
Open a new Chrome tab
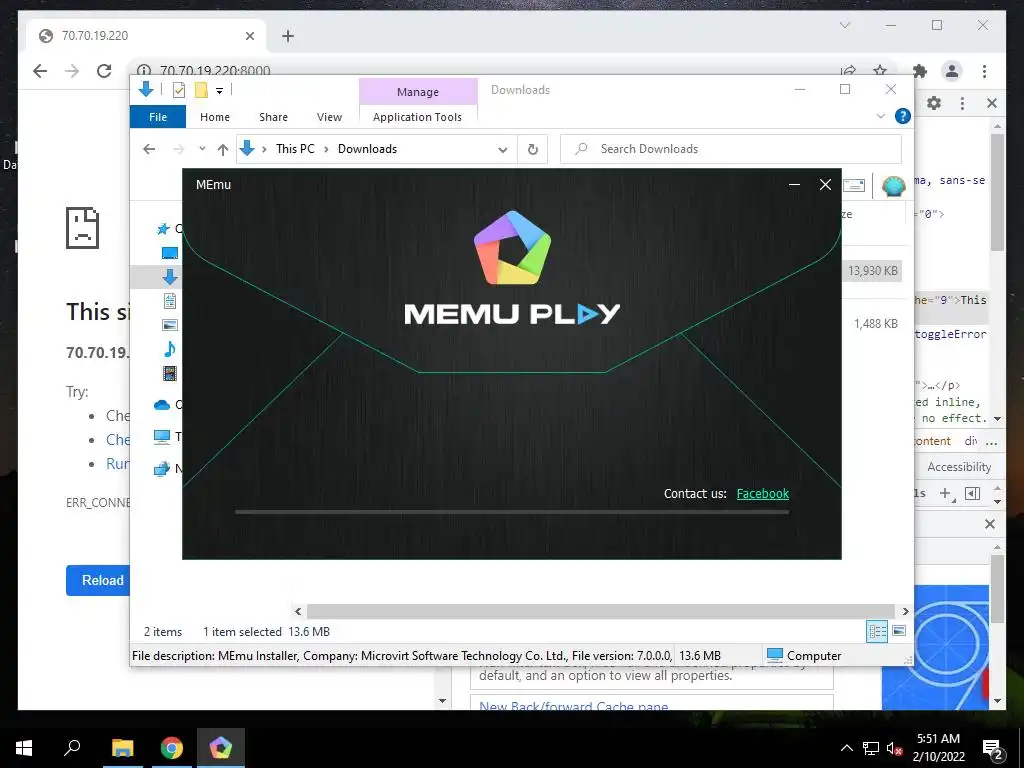pos(288,36)
